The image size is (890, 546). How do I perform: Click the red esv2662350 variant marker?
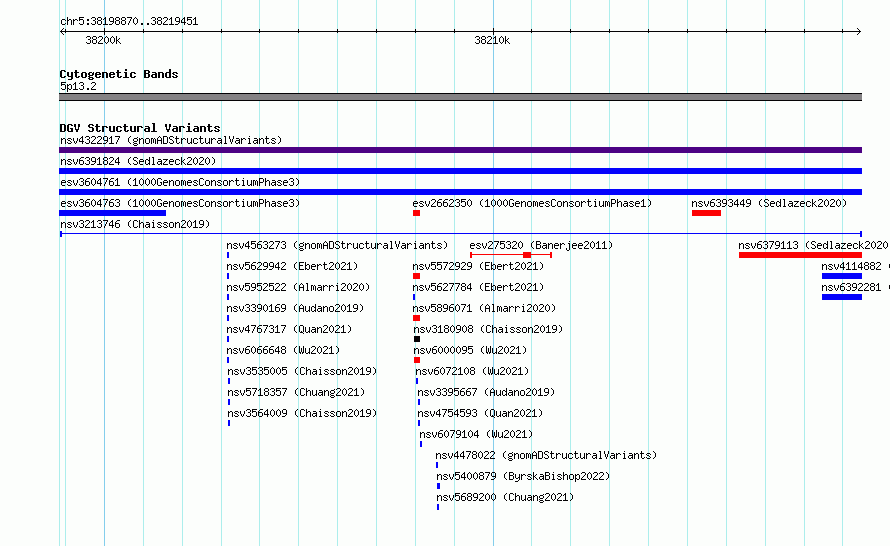(417, 213)
